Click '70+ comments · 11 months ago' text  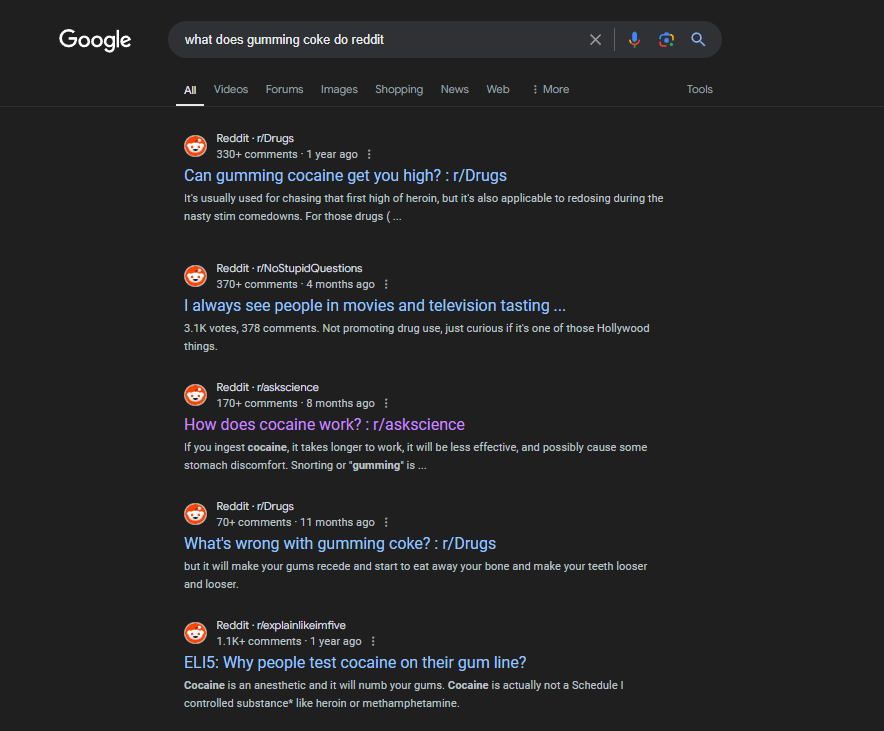tap(295, 522)
